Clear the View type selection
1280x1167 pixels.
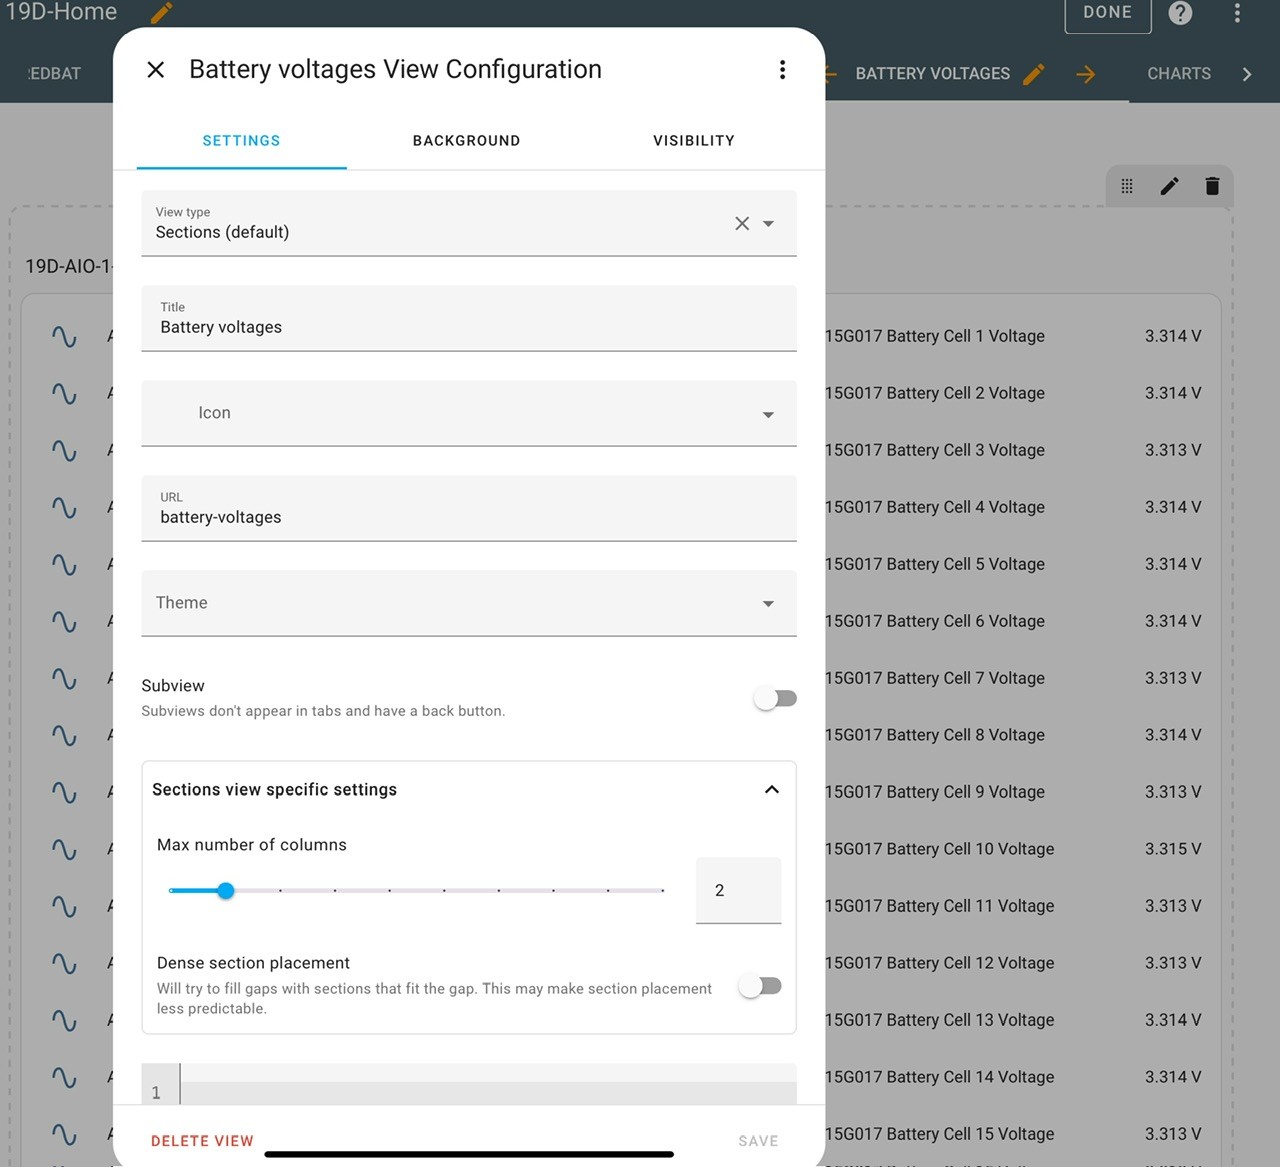tap(742, 223)
